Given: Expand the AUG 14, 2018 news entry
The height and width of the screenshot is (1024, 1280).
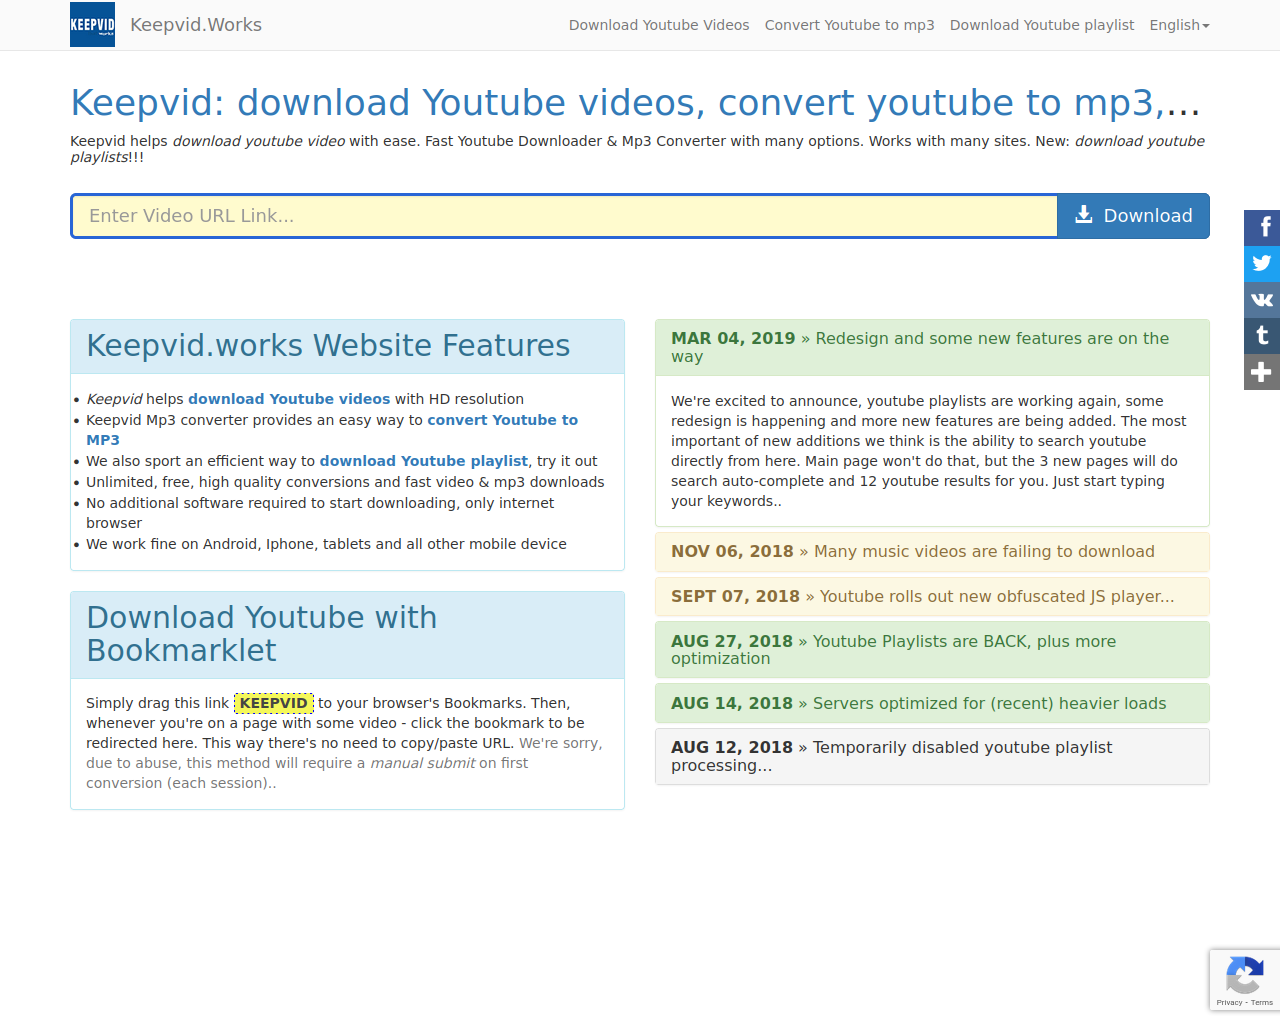Looking at the screenshot, I should (932, 704).
